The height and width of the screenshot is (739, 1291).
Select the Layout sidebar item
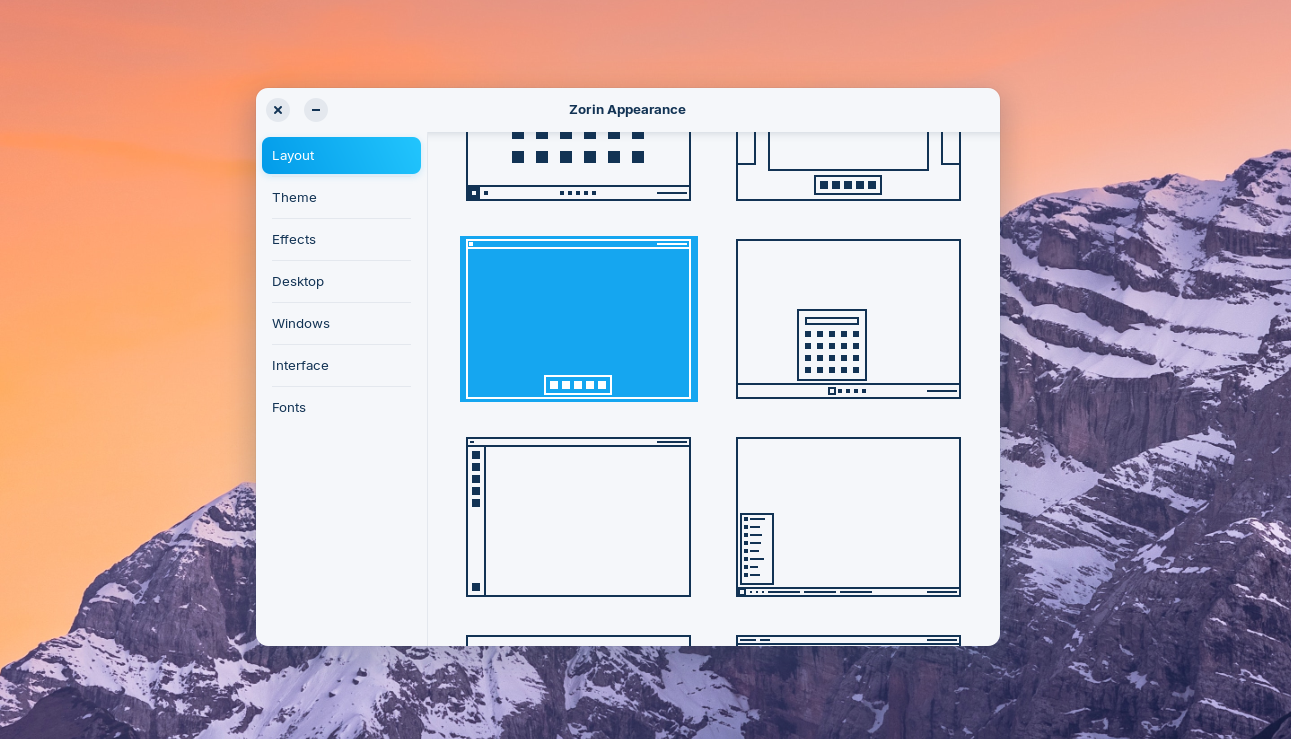click(x=341, y=156)
